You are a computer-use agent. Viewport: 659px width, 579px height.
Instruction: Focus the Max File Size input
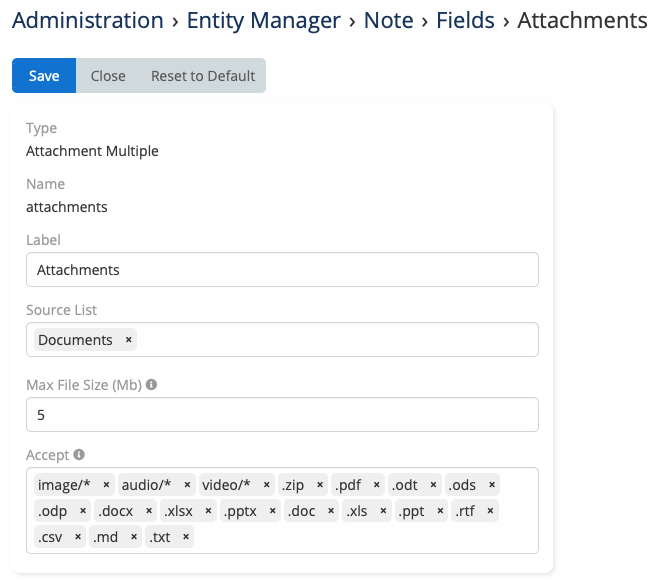(282, 414)
